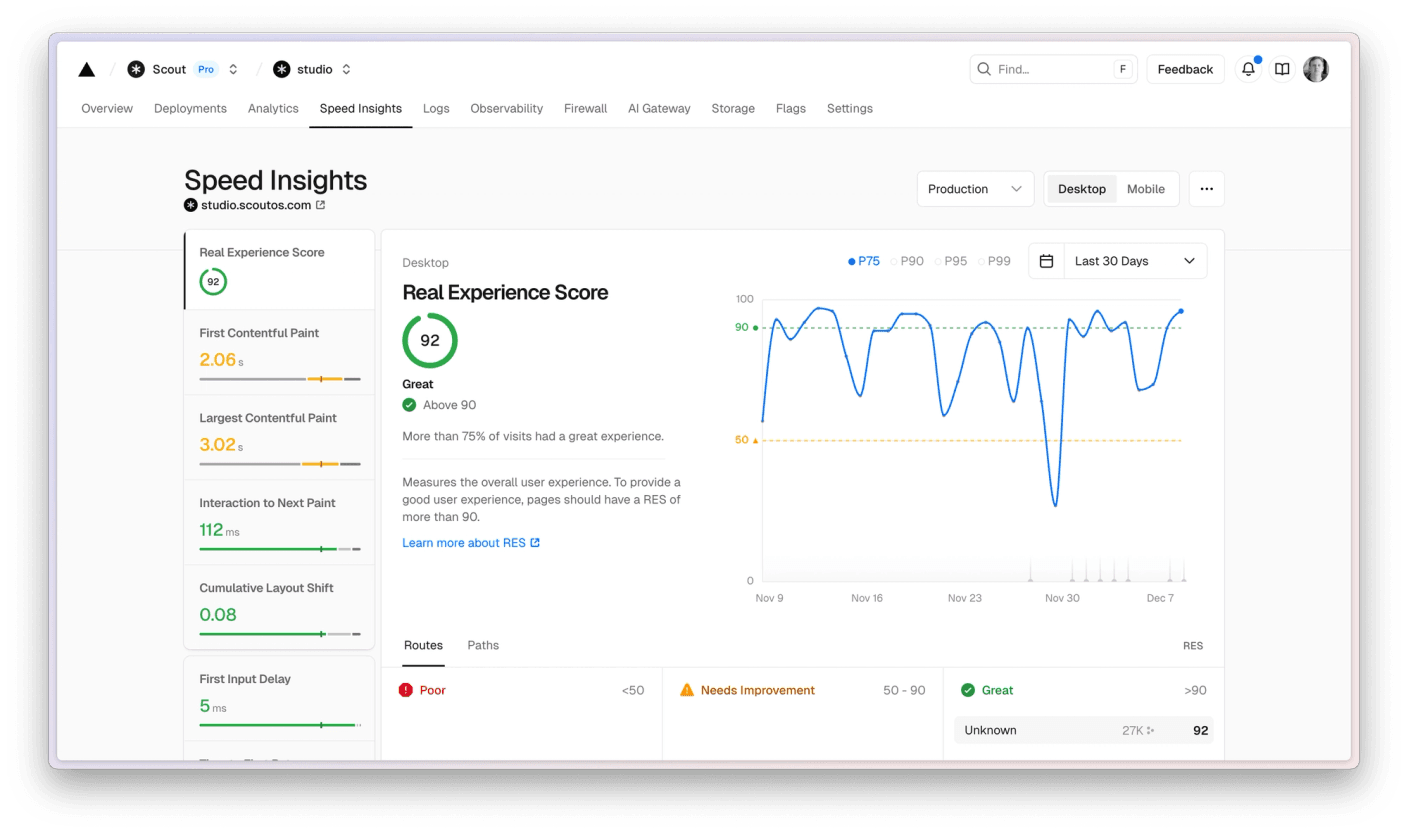Open the studio project switcher chevrons
This screenshot has width=1408, height=833.
[x=346, y=69]
